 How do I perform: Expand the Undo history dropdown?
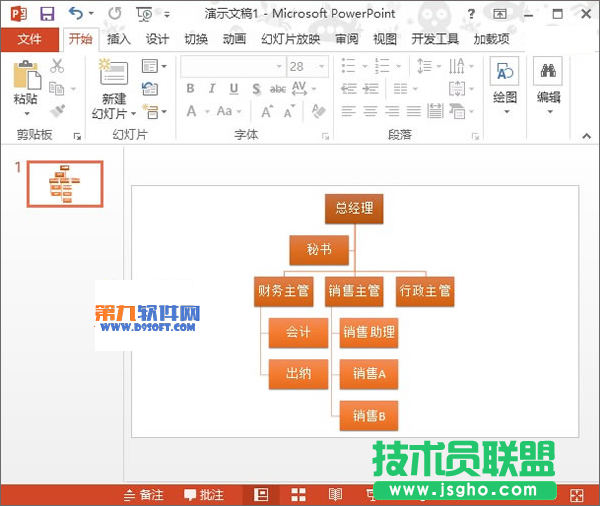[91, 14]
